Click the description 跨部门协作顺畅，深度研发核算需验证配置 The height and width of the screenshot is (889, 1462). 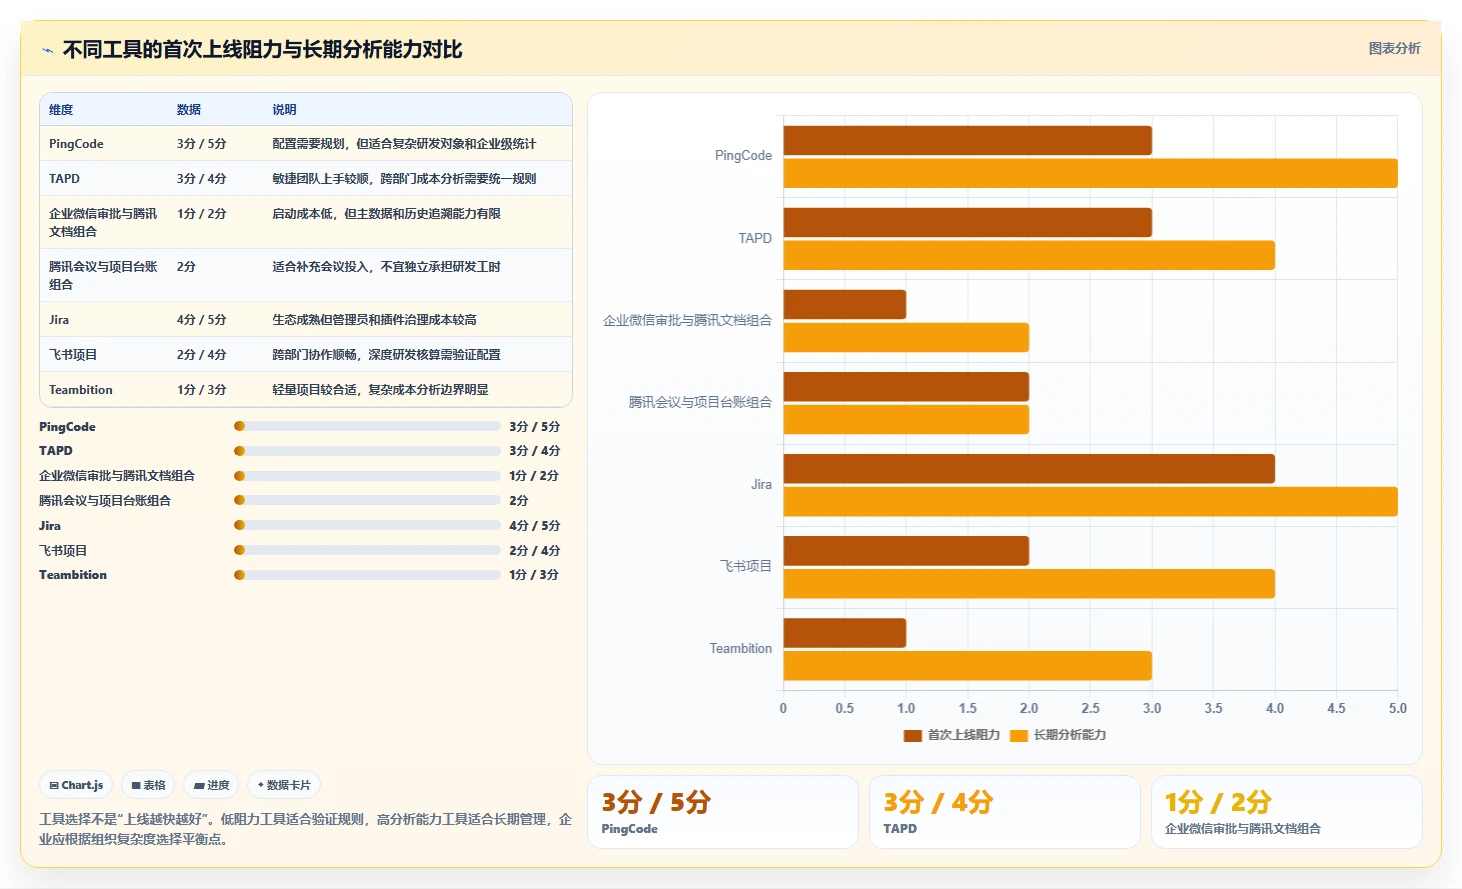click(386, 355)
